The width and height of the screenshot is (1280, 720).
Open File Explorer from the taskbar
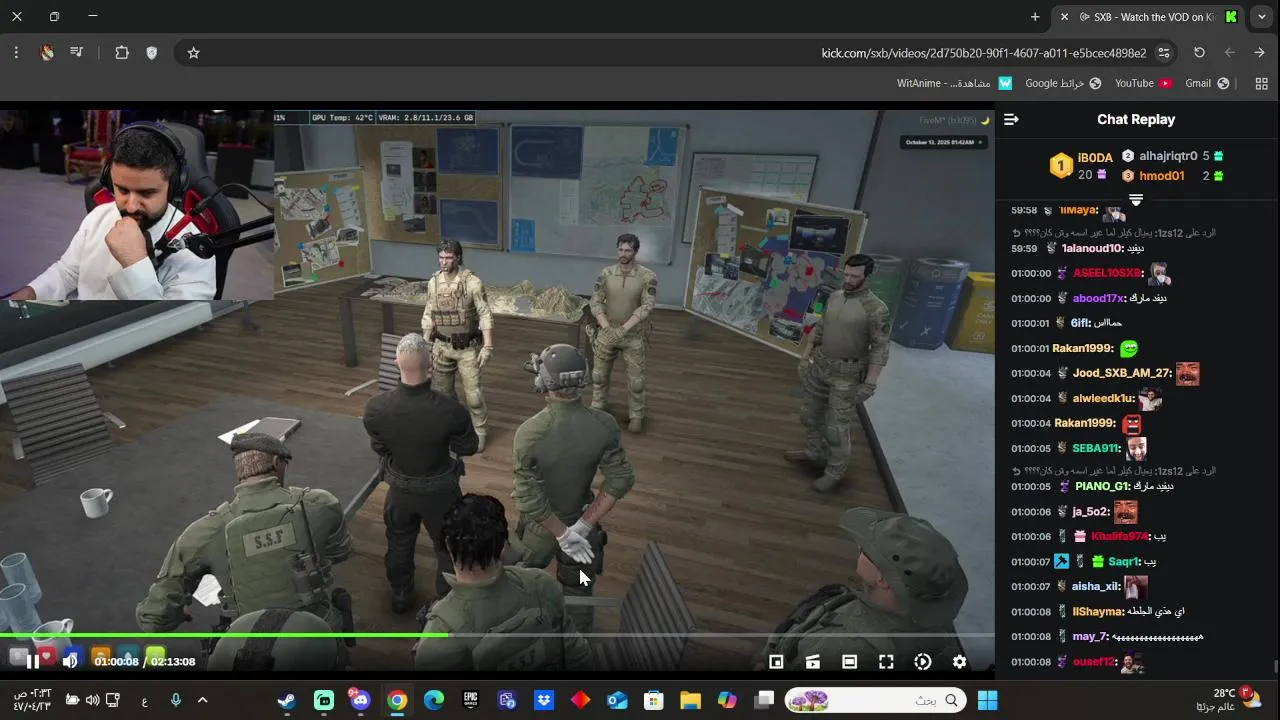pos(690,700)
